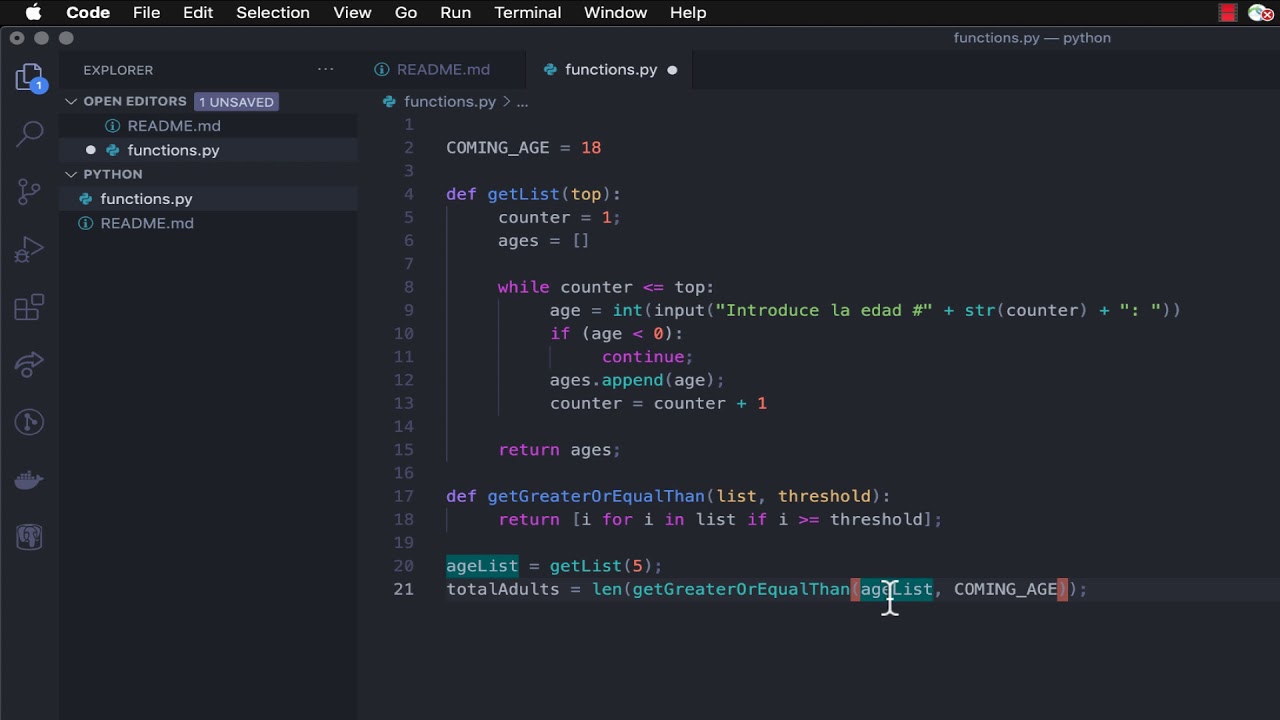This screenshot has height=720, width=1280.
Task: Collapse the OPEN EDITORS section
Action: point(71,101)
